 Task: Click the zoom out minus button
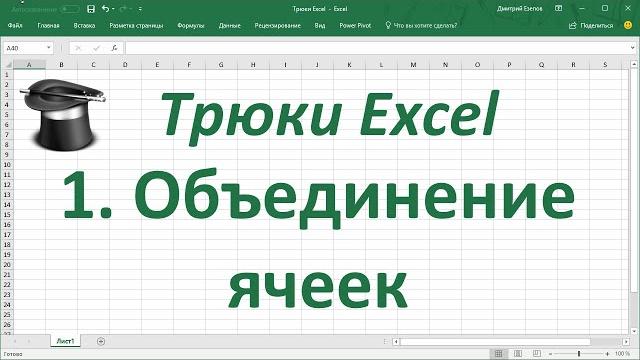click(550, 354)
